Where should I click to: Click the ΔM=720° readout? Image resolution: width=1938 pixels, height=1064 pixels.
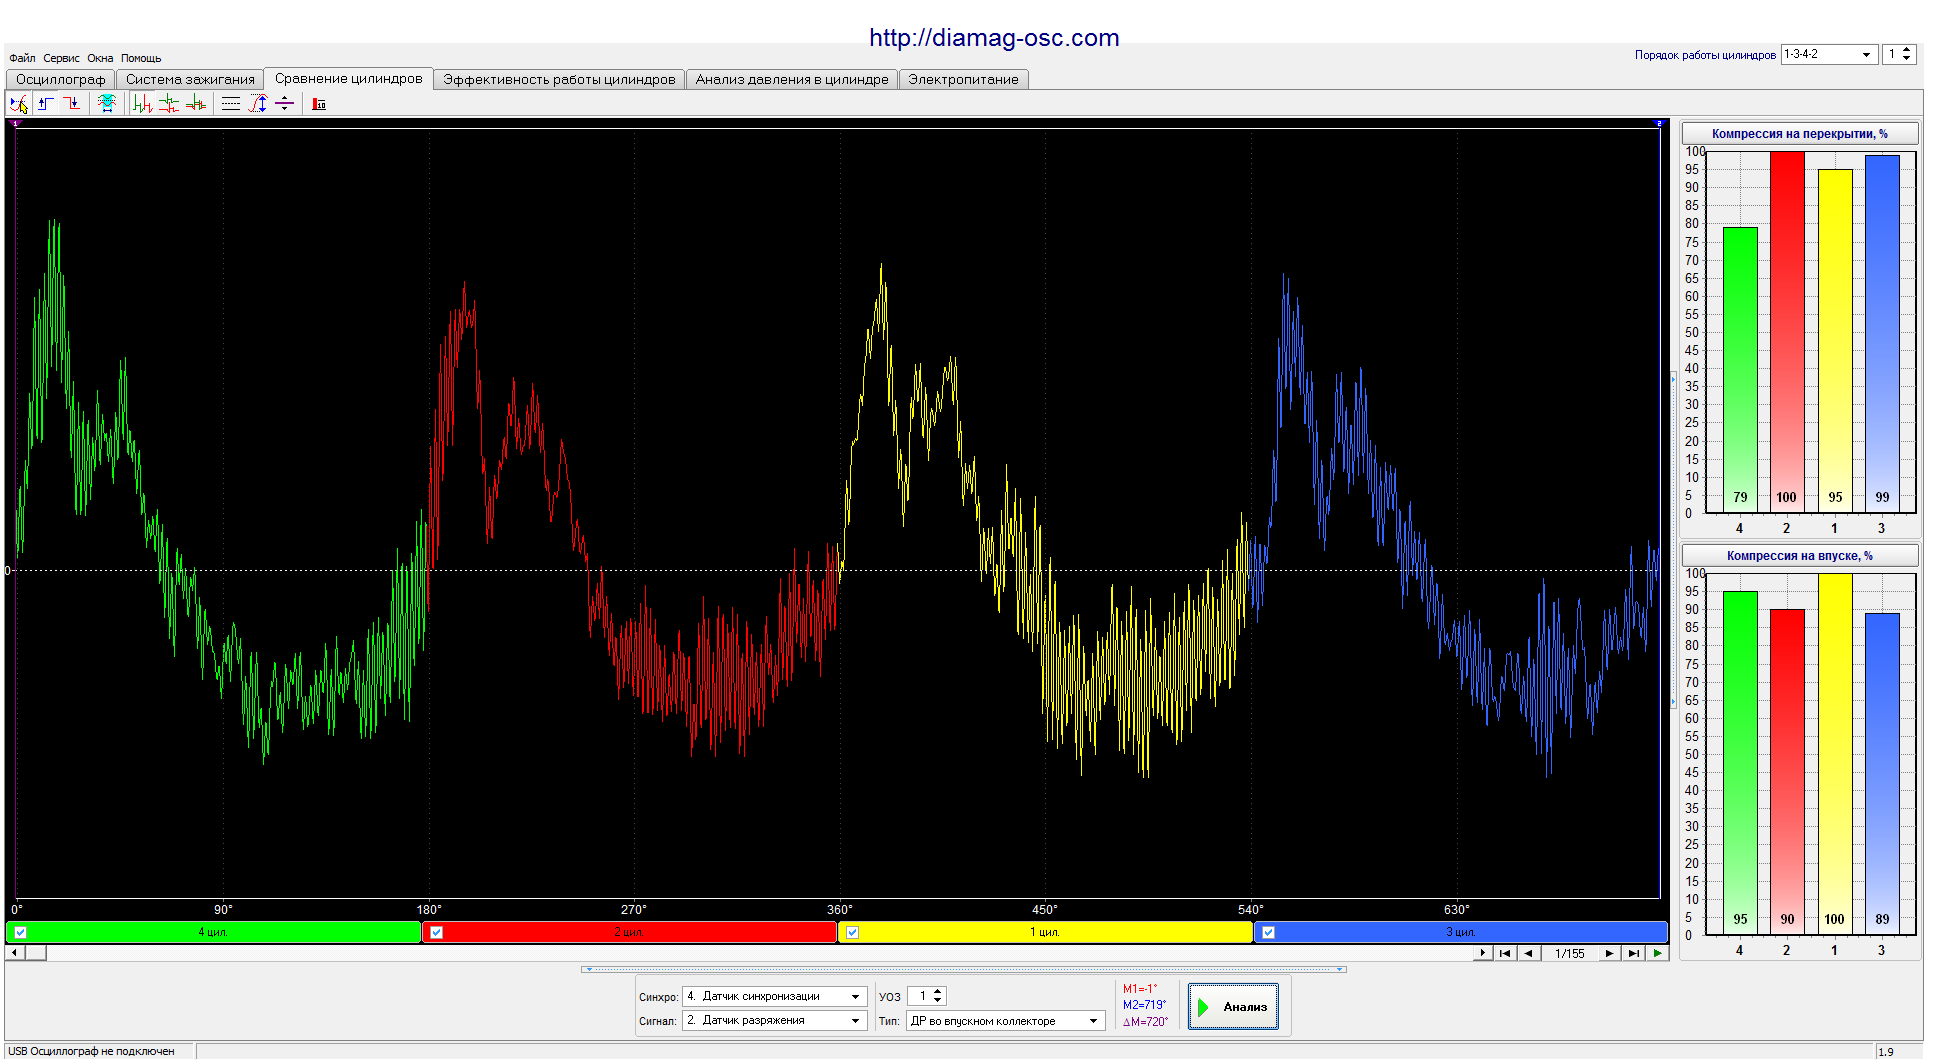tap(1145, 1022)
